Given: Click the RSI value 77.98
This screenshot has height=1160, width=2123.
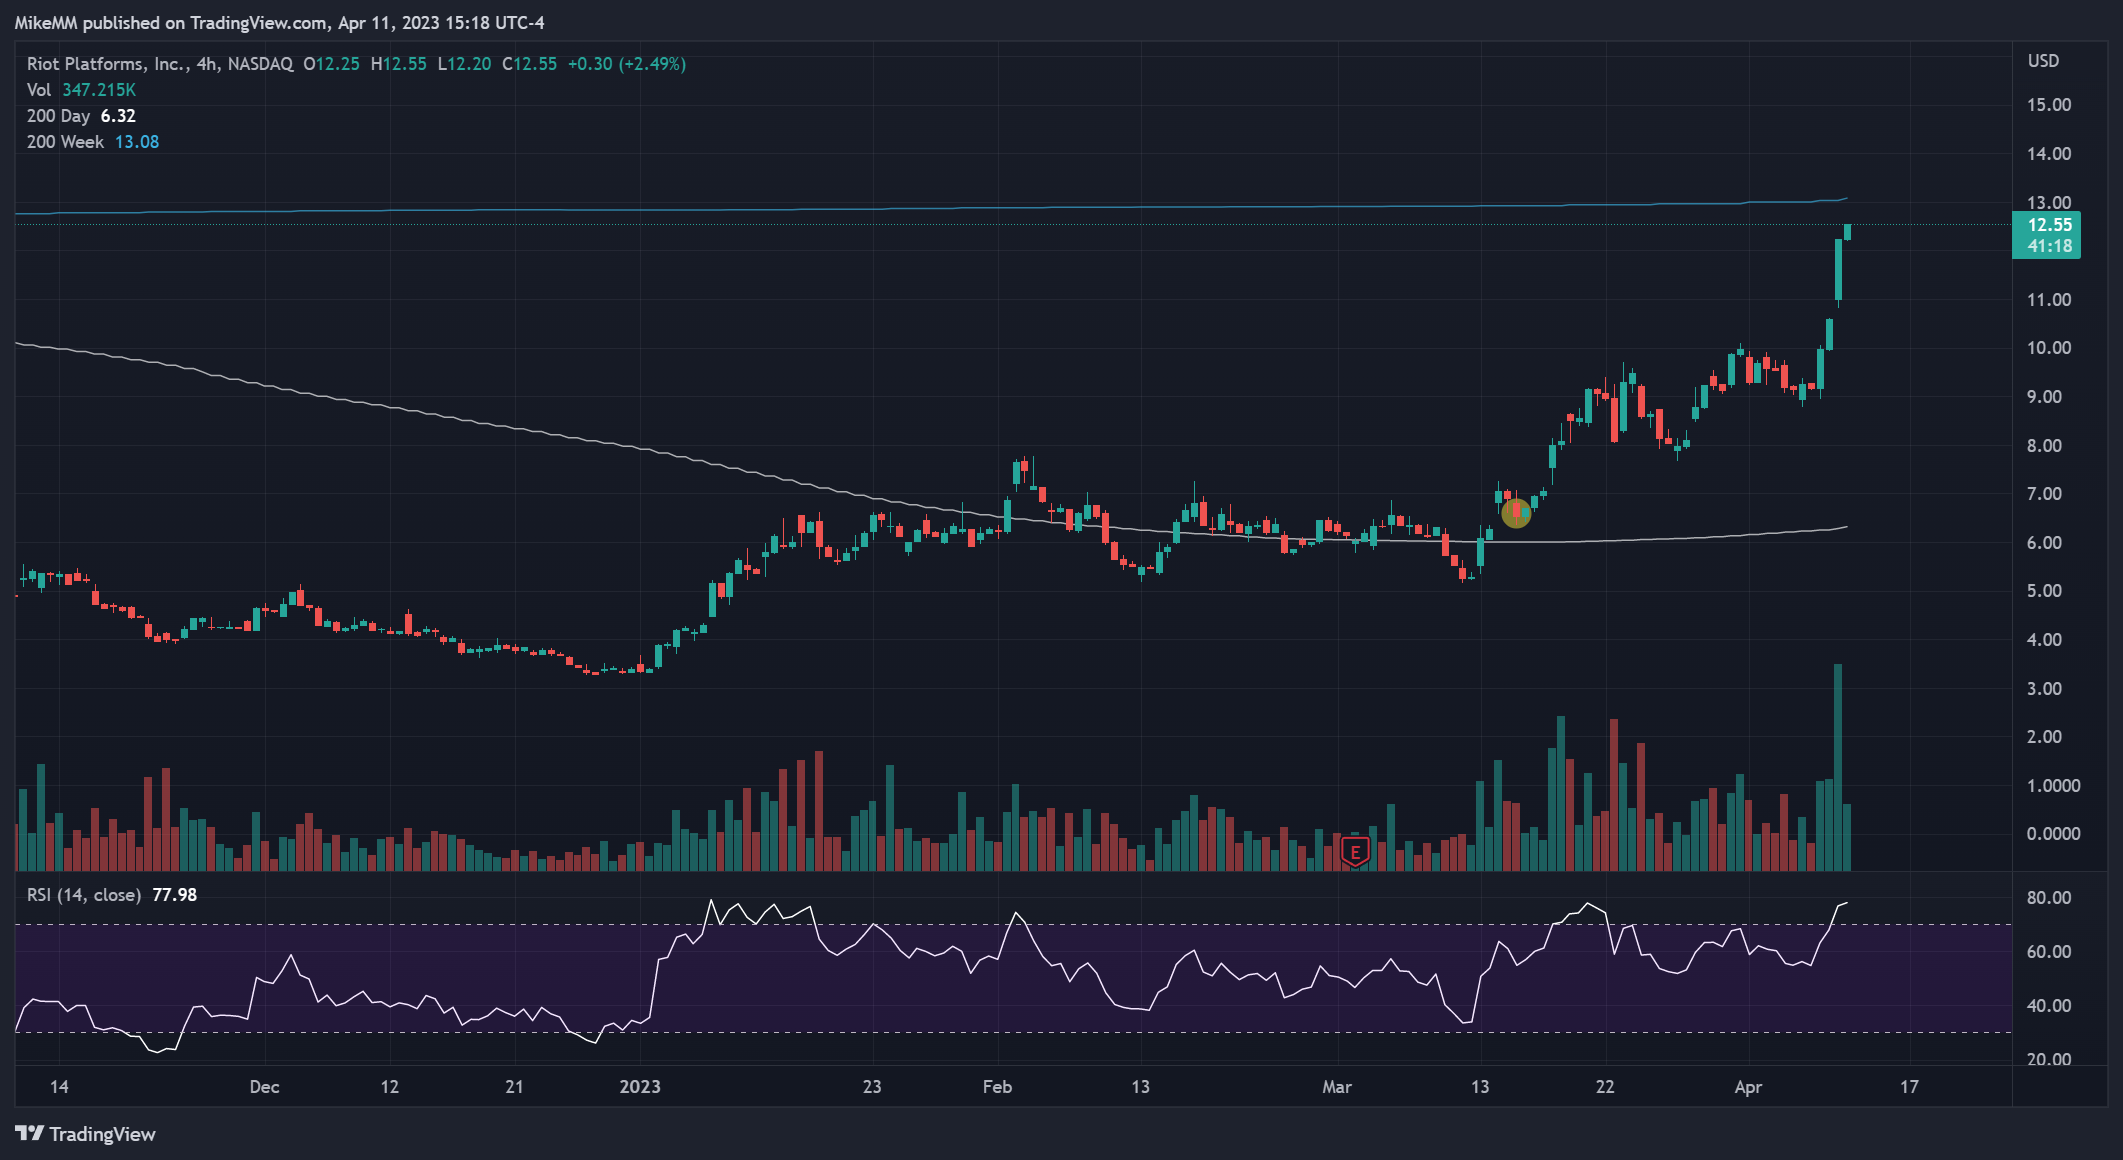Looking at the screenshot, I should click(175, 895).
